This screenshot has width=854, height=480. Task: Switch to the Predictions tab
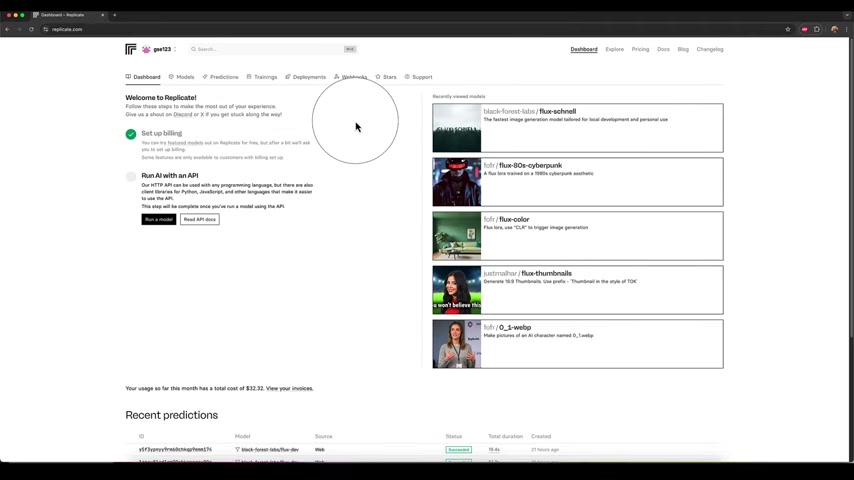tap(220, 77)
